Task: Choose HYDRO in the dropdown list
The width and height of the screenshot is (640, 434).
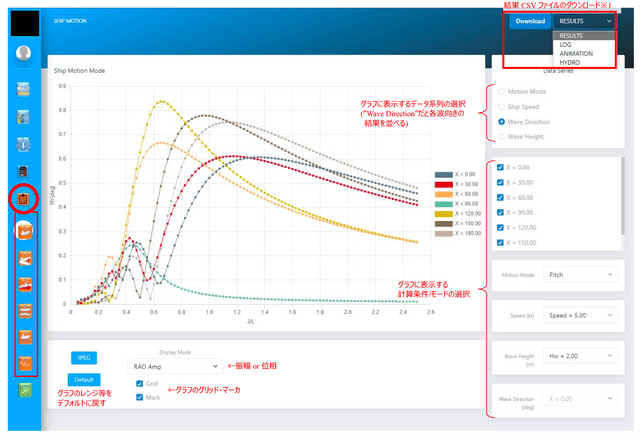Action: [x=584, y=62]
